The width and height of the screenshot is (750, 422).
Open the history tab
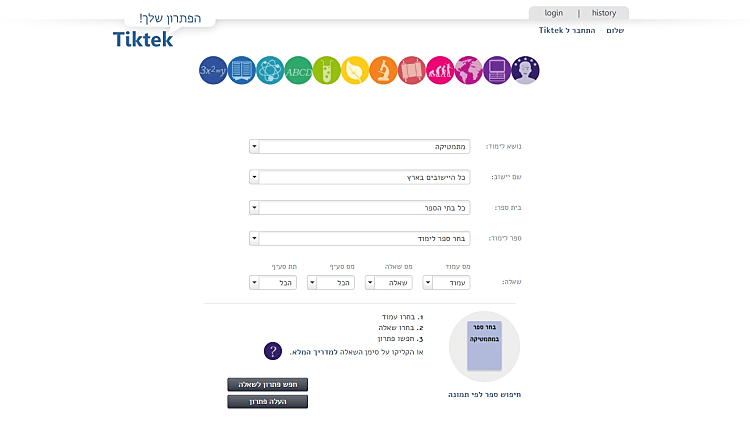604,13
